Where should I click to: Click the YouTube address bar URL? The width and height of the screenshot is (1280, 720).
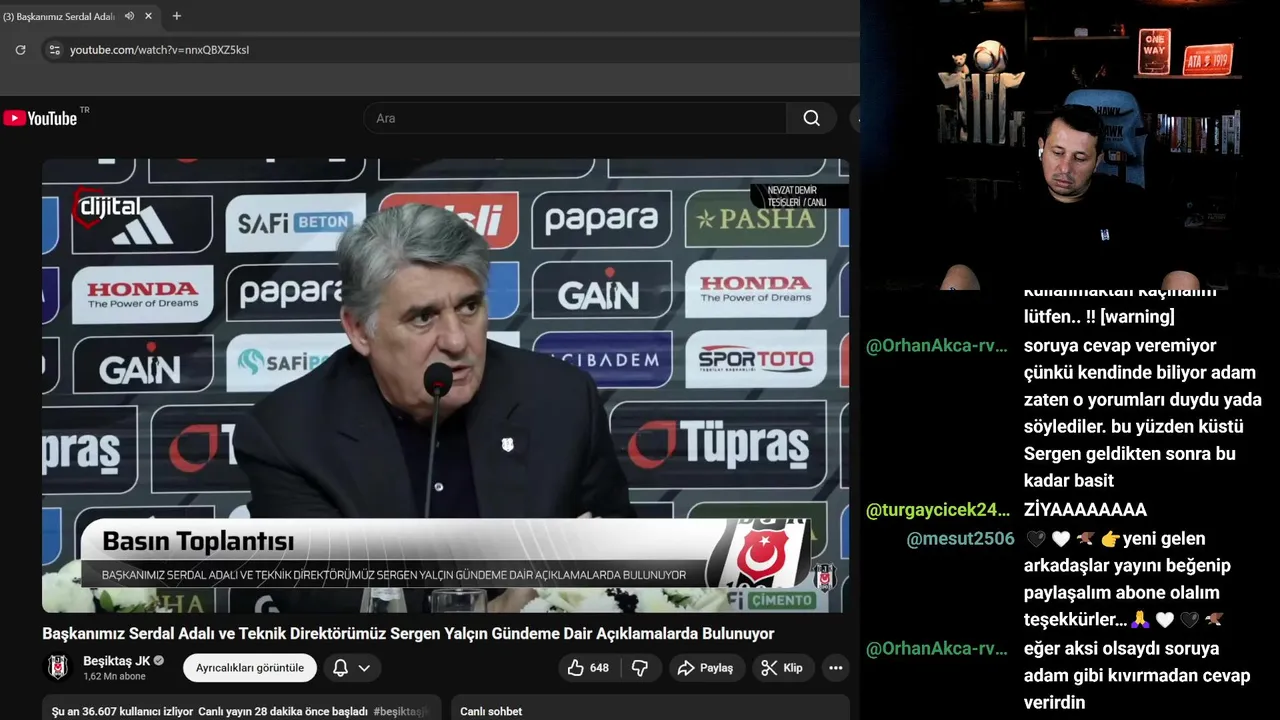pos(159,50)
